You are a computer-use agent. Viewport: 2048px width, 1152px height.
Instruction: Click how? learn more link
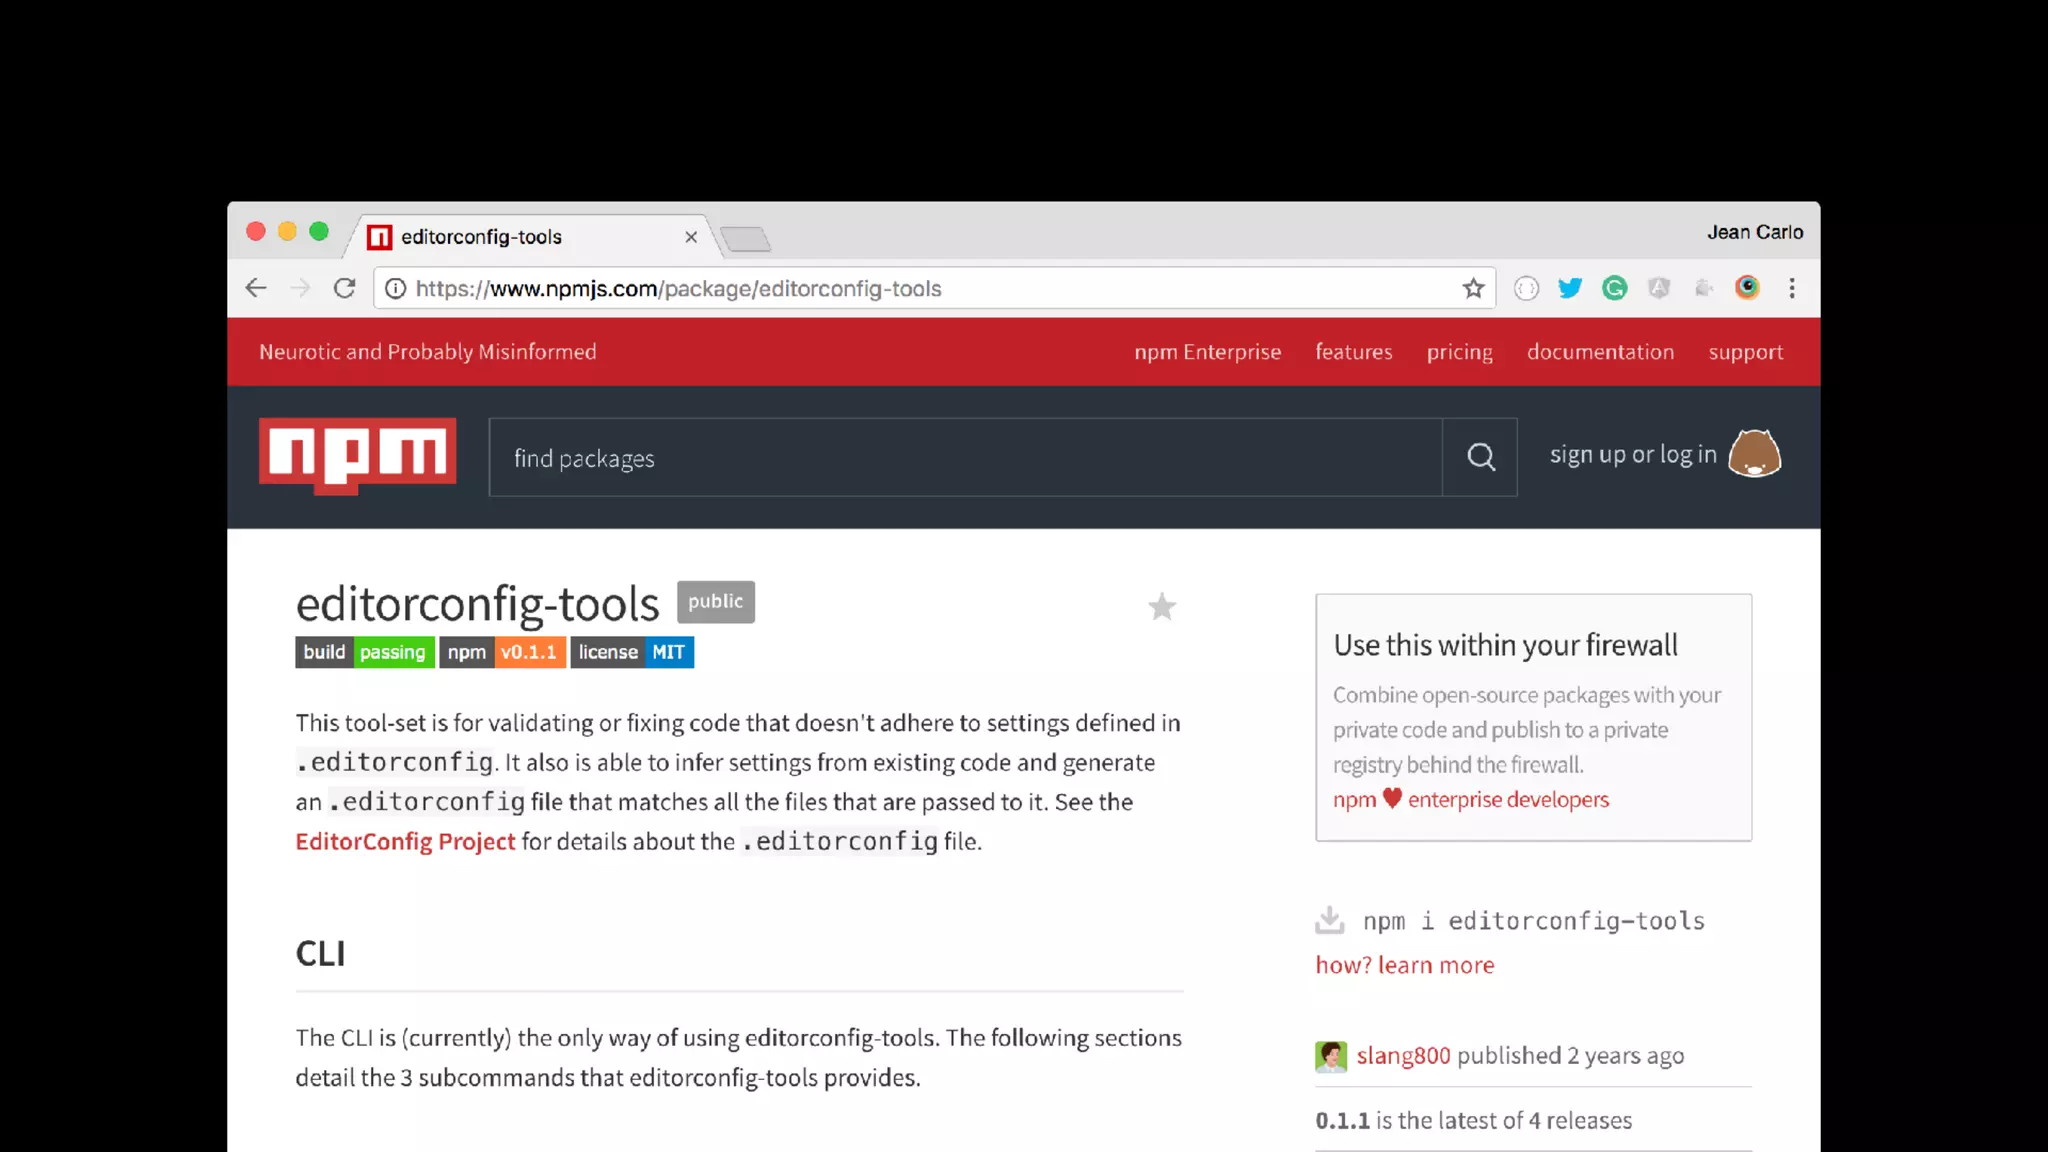pyautogui.click(x=1404, y=965)
